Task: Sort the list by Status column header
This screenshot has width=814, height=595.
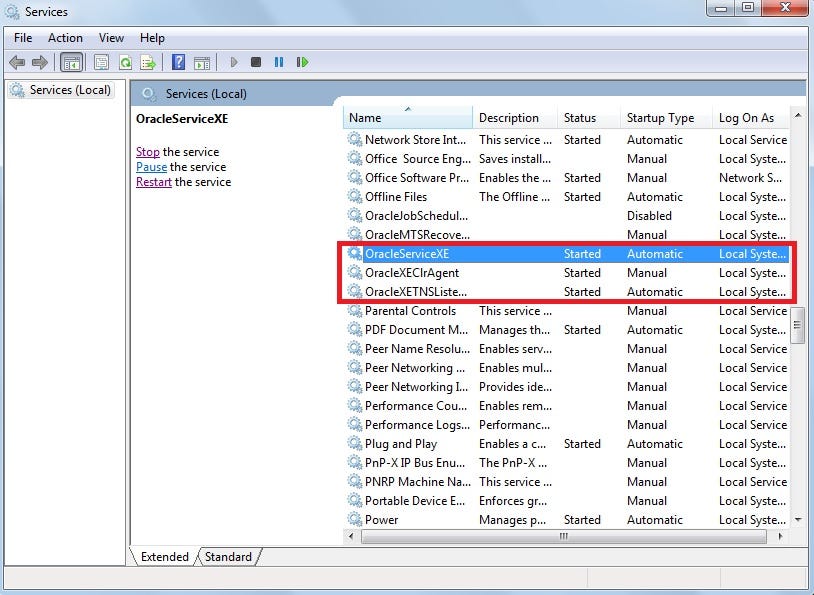Action: (580, 118)
